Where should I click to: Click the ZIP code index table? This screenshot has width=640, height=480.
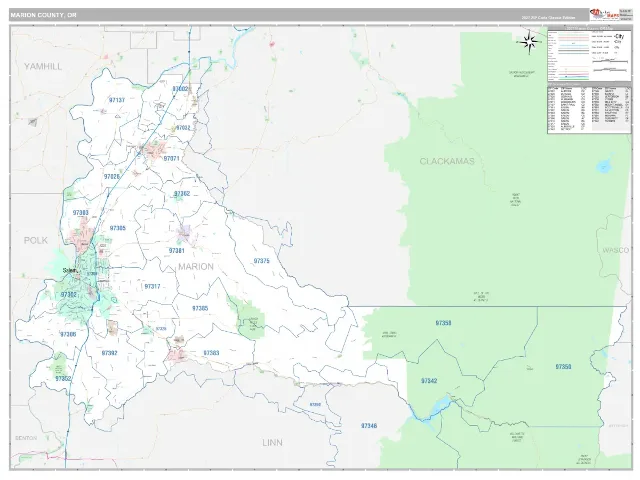(589, 109)
